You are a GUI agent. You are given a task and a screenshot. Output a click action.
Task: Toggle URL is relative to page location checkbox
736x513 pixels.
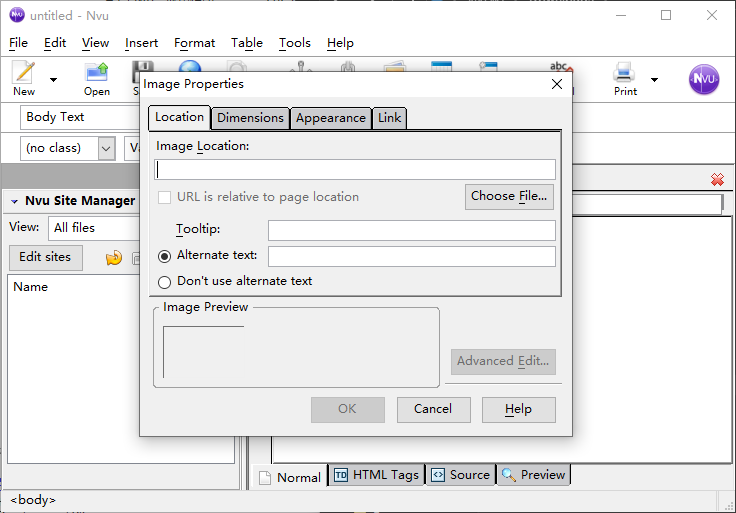click(x=164, y=197)
